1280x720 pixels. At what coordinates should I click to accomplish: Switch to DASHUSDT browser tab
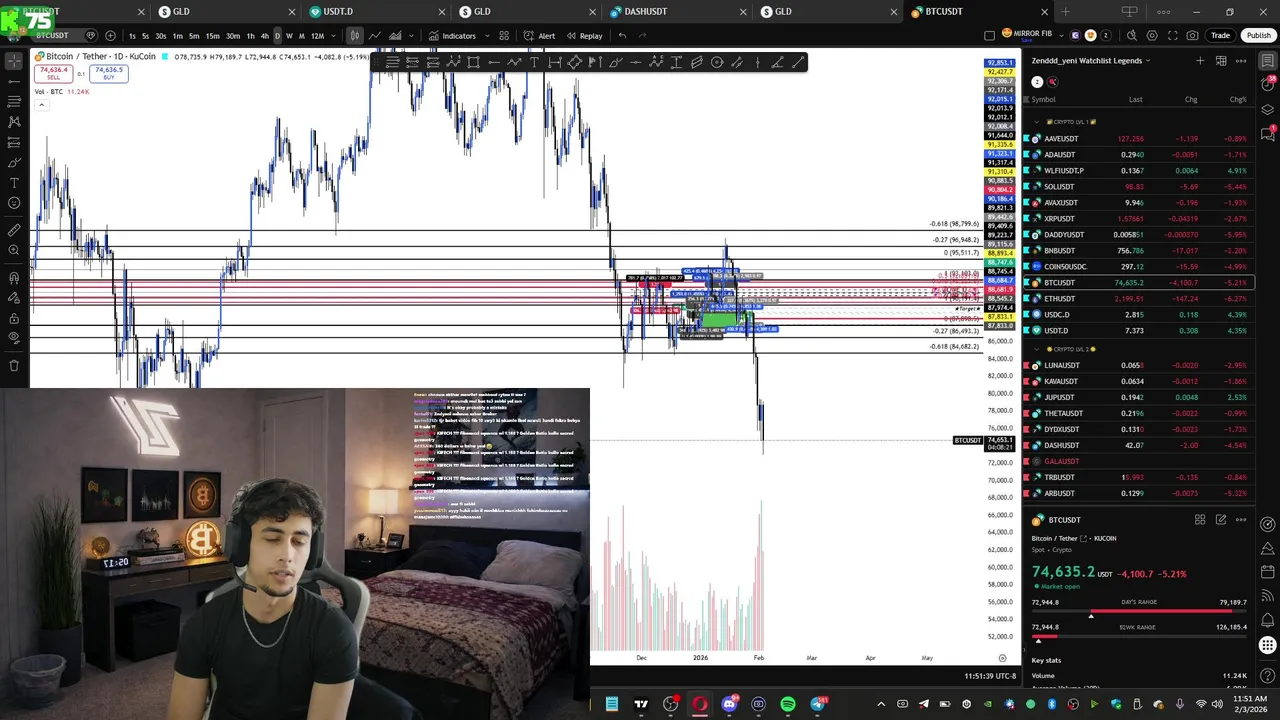click(645, 12)
